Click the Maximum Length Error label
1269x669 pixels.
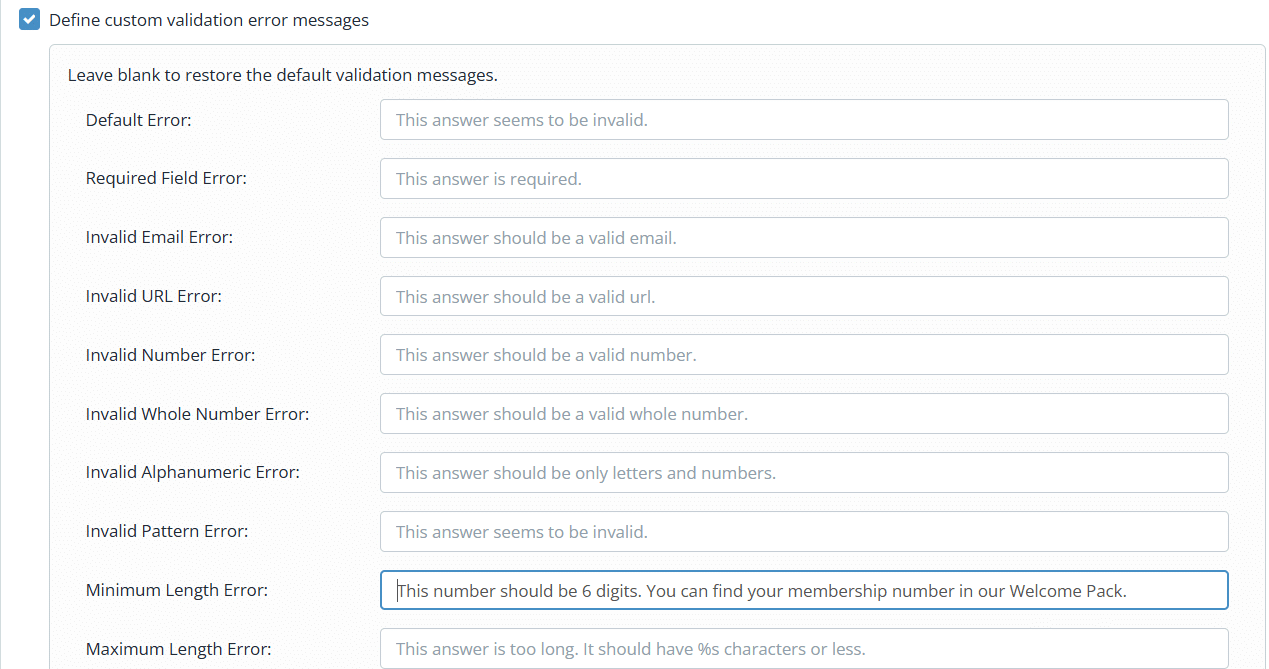pyautogui.click(x=179, y=649)
